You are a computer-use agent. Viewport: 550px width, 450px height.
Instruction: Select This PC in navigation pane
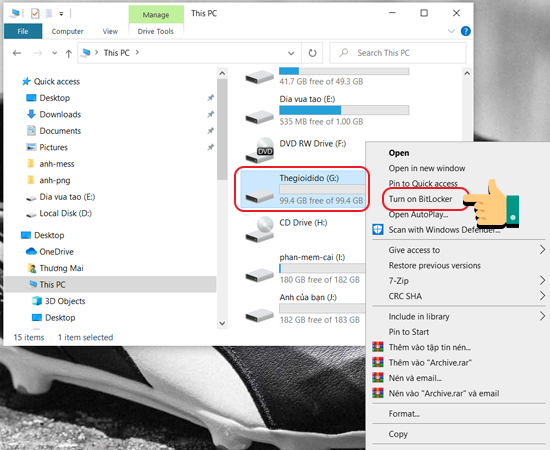110,284
